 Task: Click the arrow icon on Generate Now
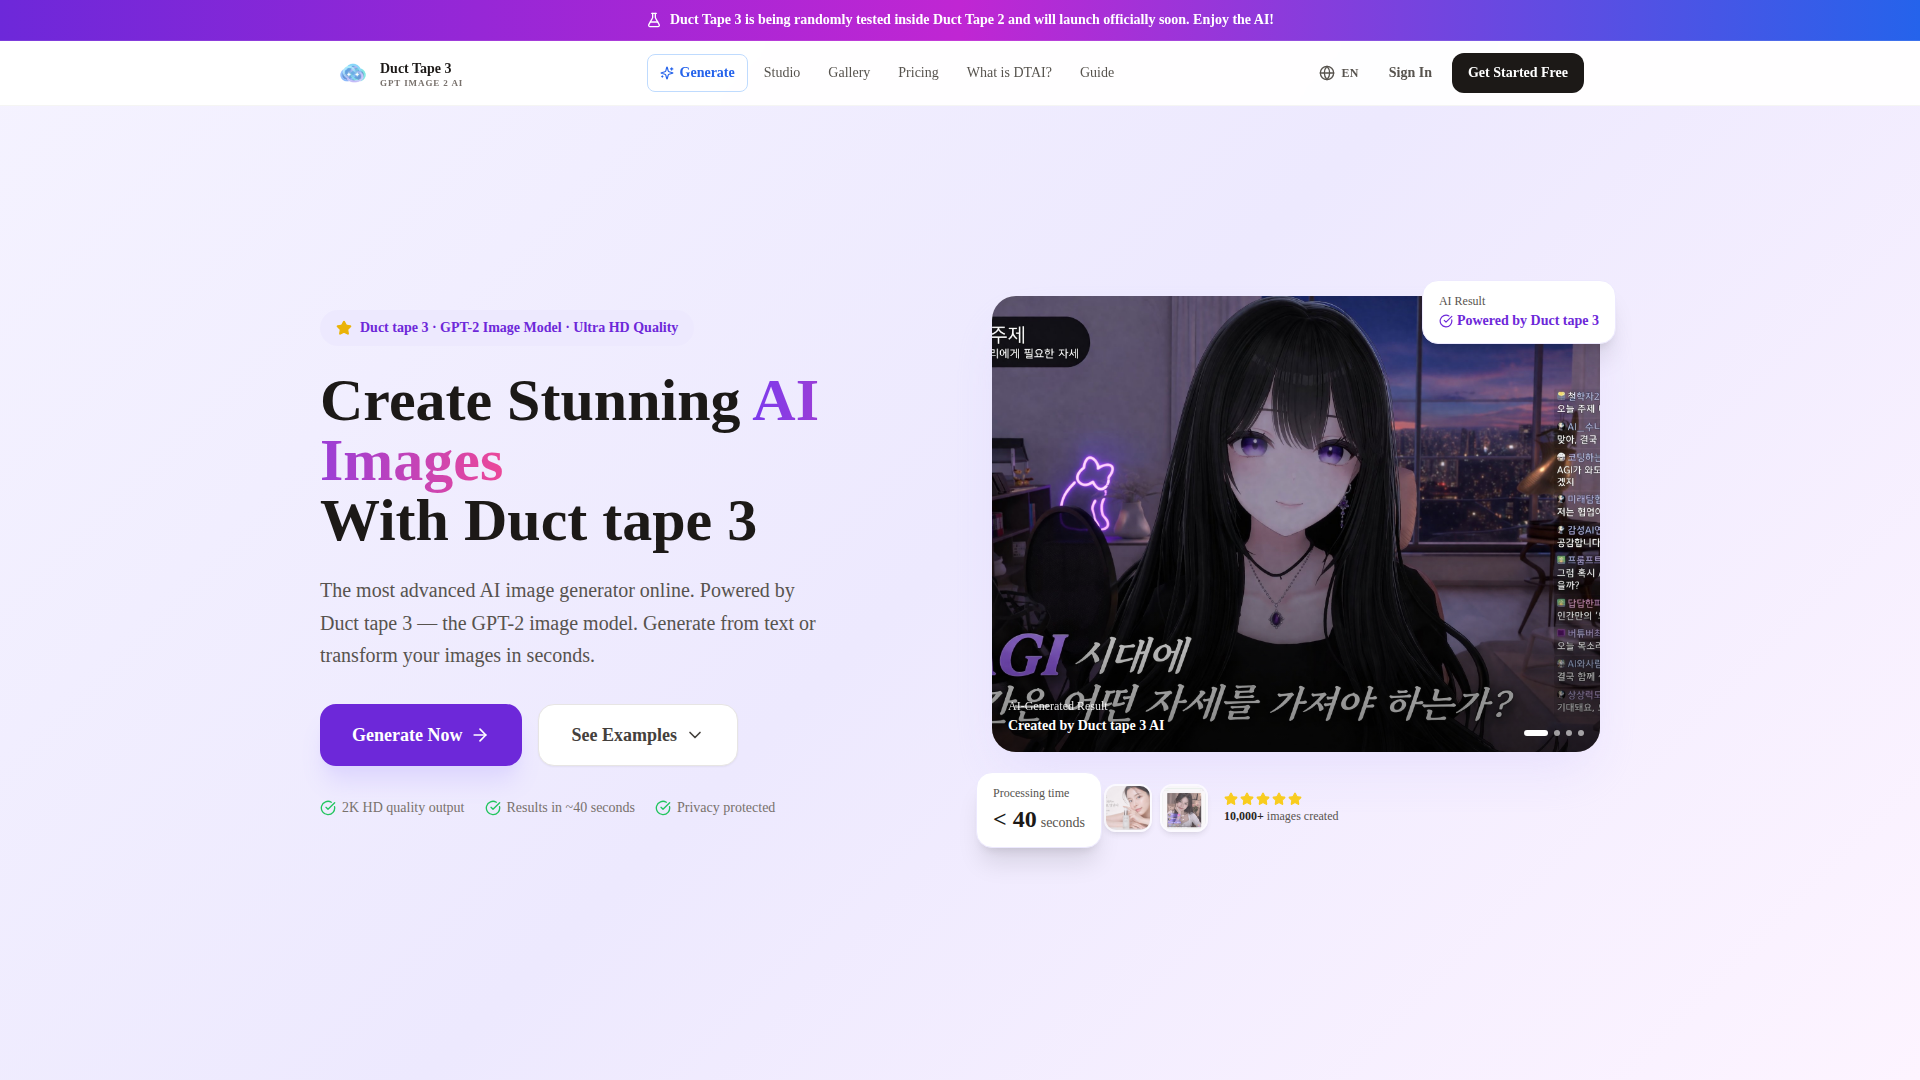(481, 735)
